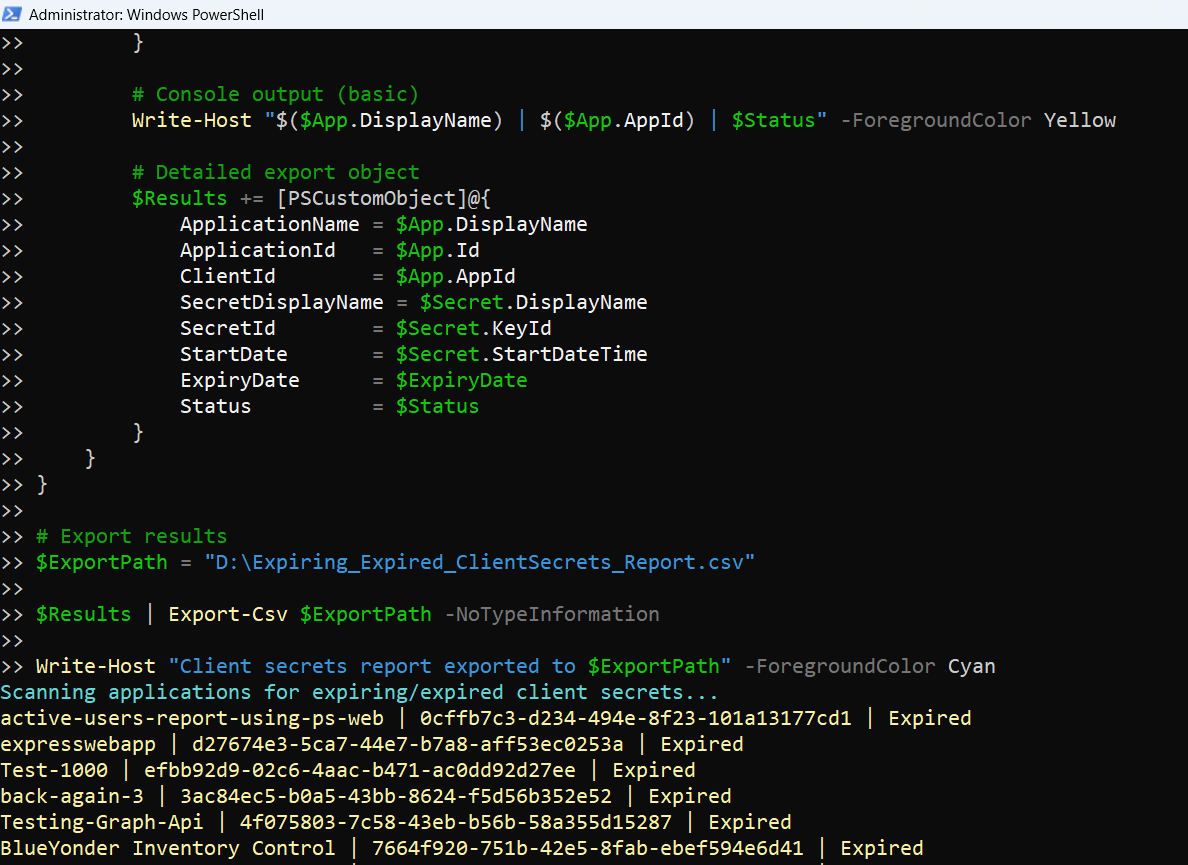Click the $Secret.KeyId value

click(x=473, y=328)
